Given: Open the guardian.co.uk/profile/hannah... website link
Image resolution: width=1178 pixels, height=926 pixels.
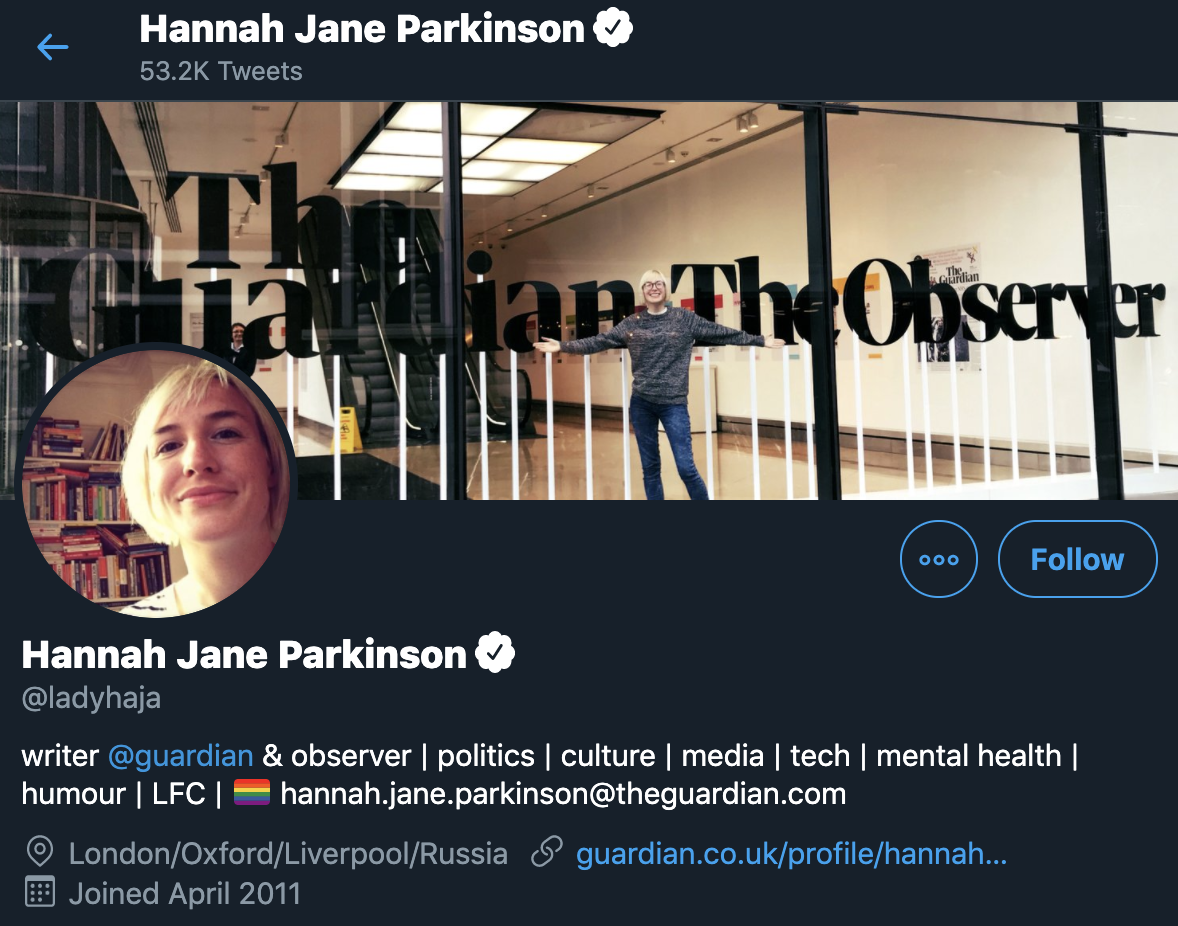Looking at the screenshot, I should pos(792,854).
